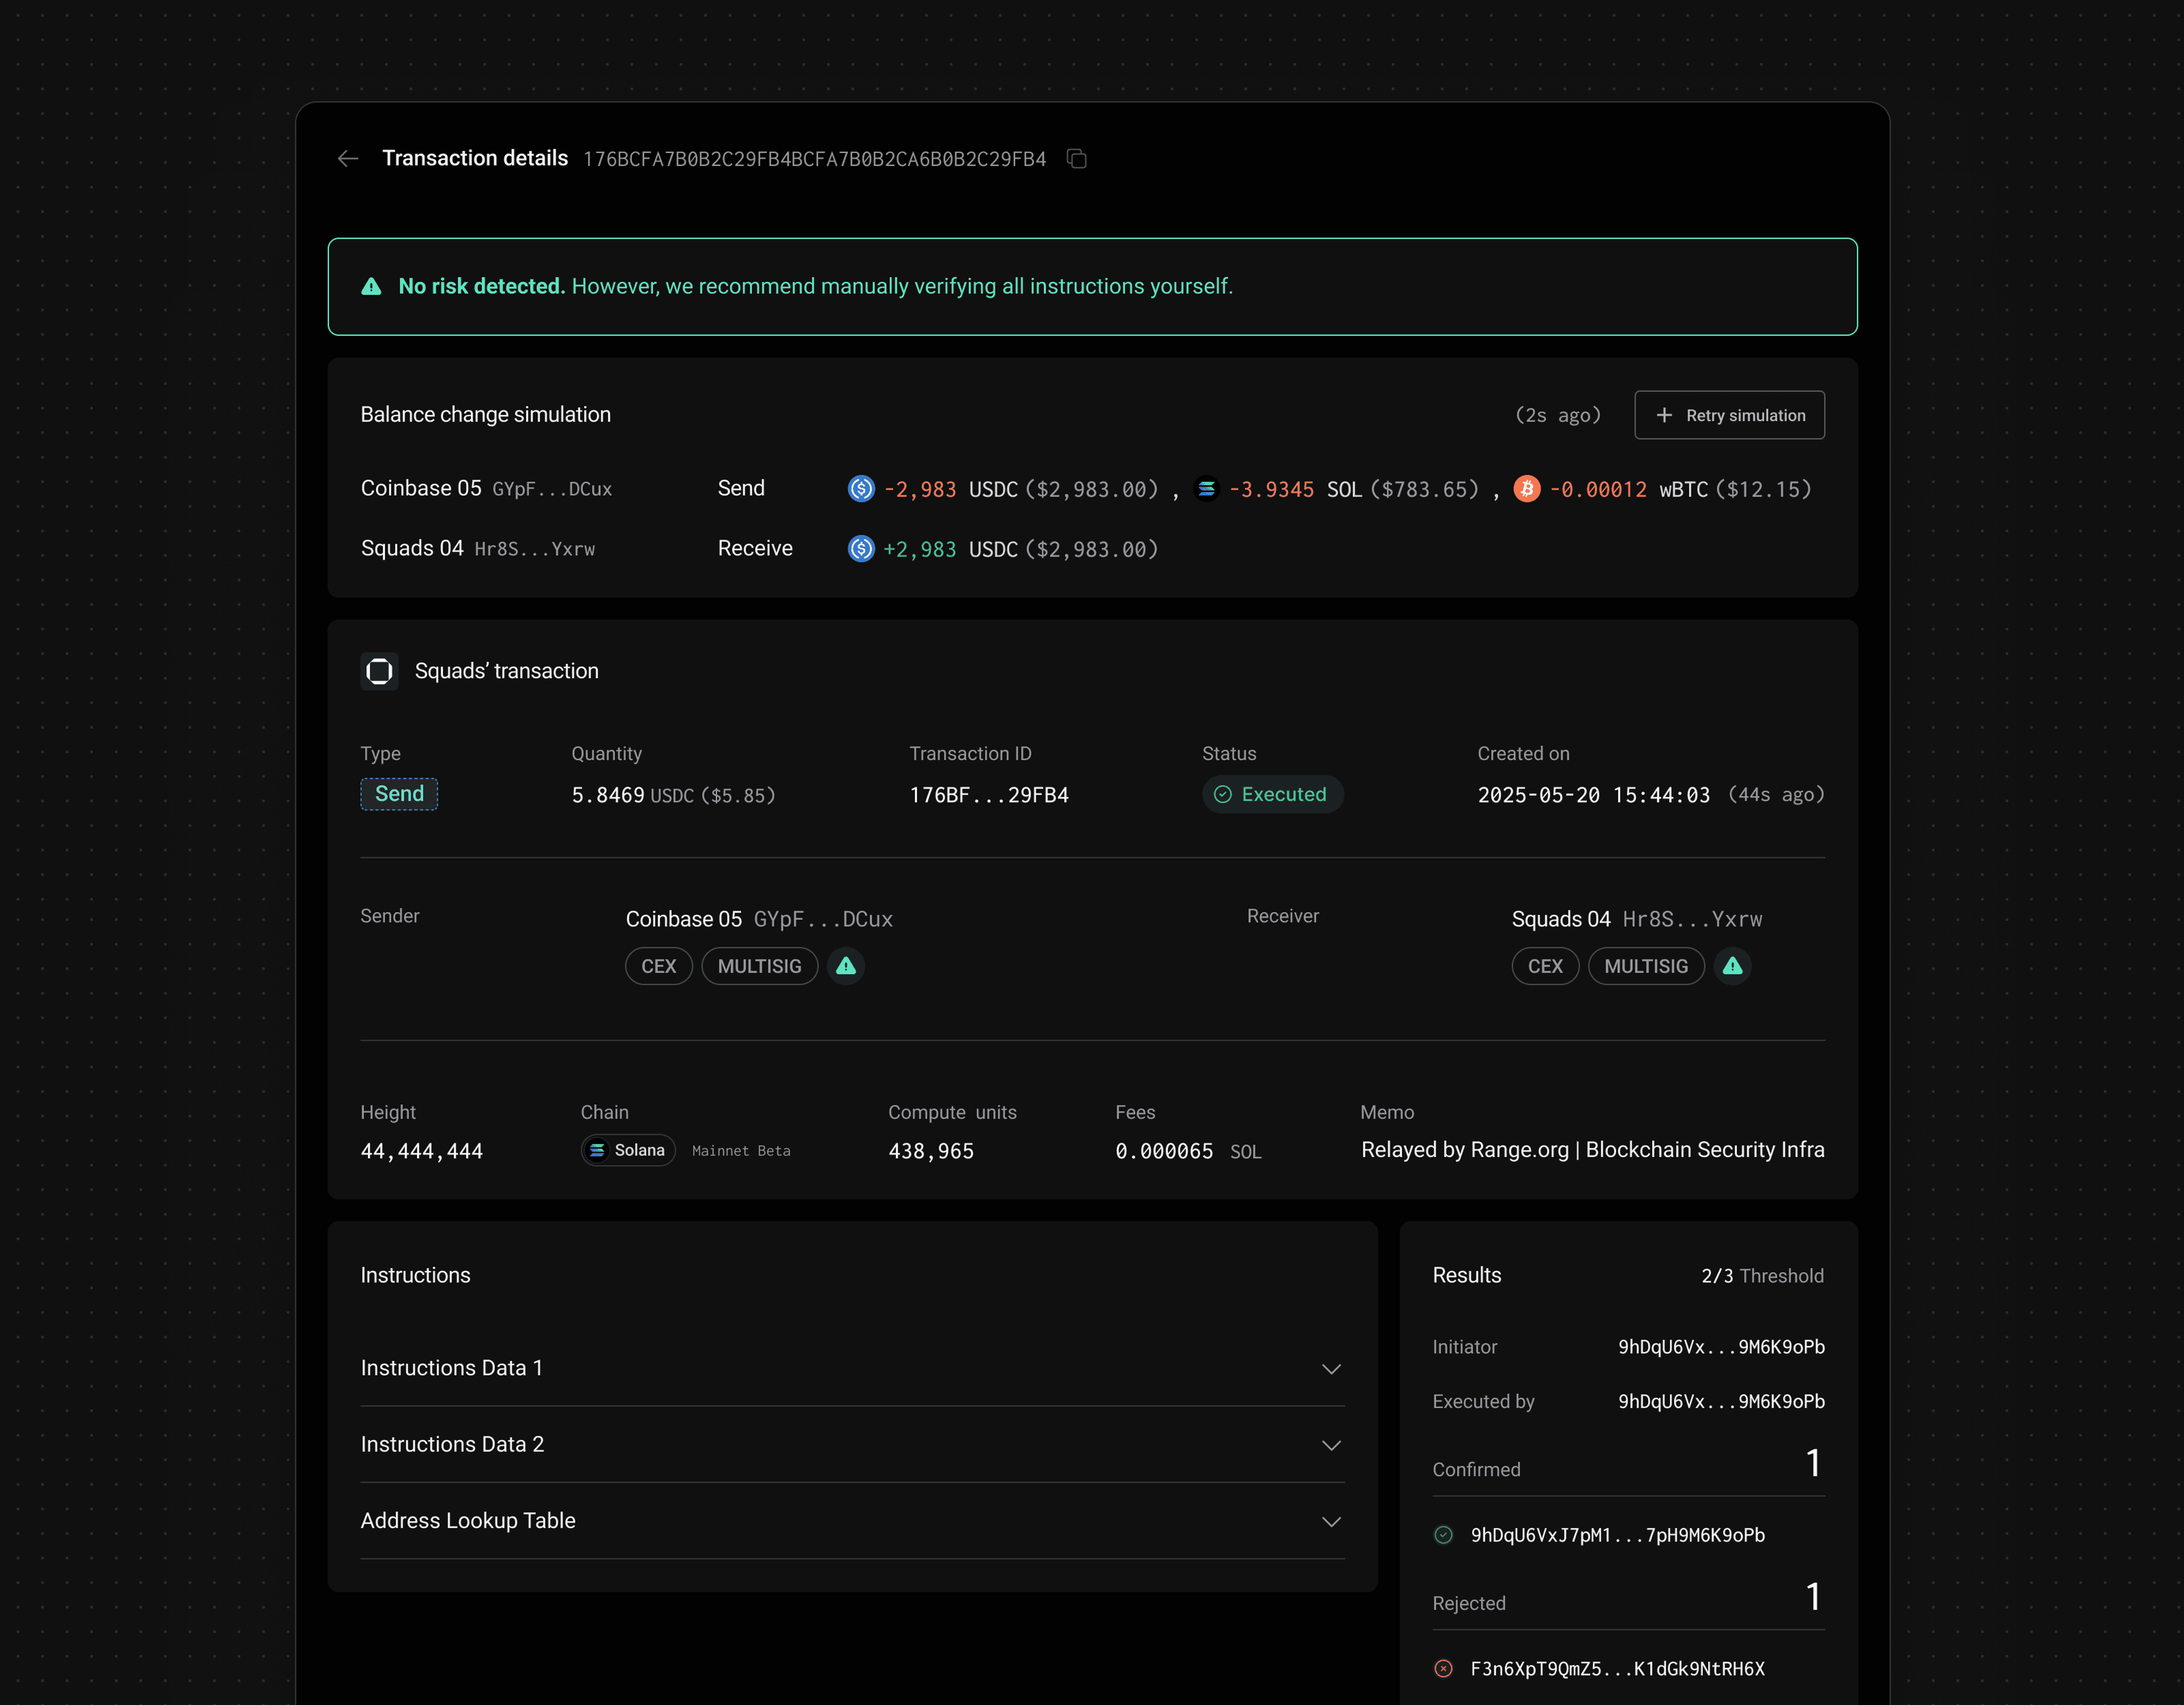Click the quantity 5.8469 USDC
Screen dimensions: 2184x1705
tap(673, 795)
